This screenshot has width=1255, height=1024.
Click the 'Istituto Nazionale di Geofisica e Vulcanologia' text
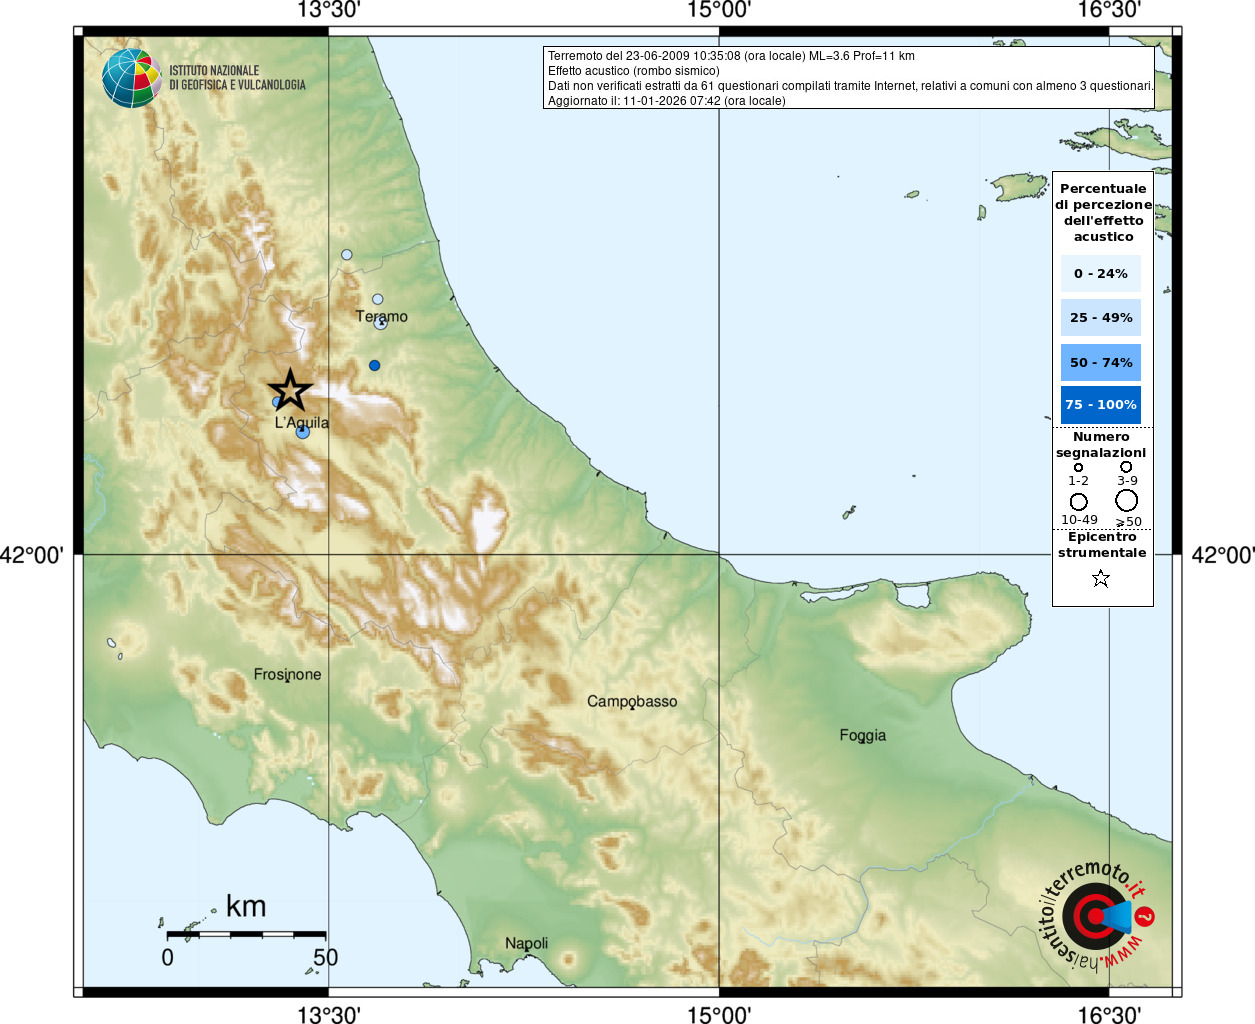coord(237,78)
